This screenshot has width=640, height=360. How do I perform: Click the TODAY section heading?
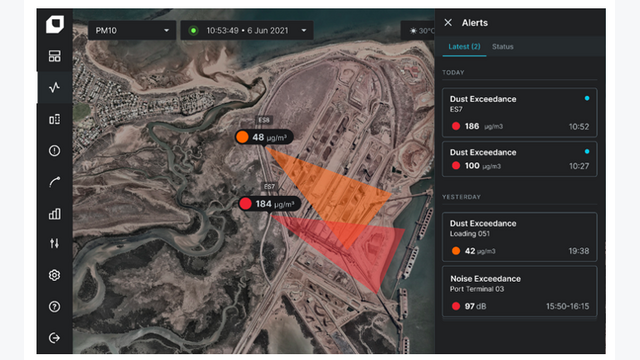453,72
